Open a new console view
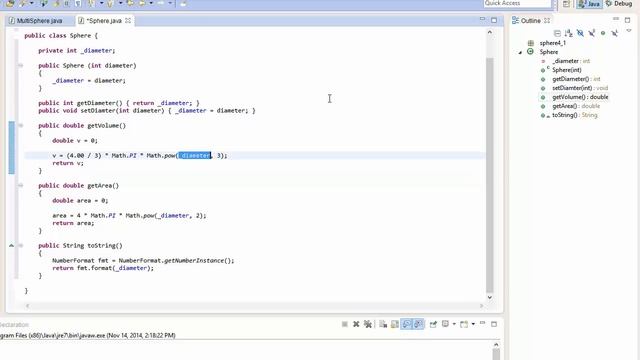This screenshot has width=640, height=360. (x=464, y=324)
